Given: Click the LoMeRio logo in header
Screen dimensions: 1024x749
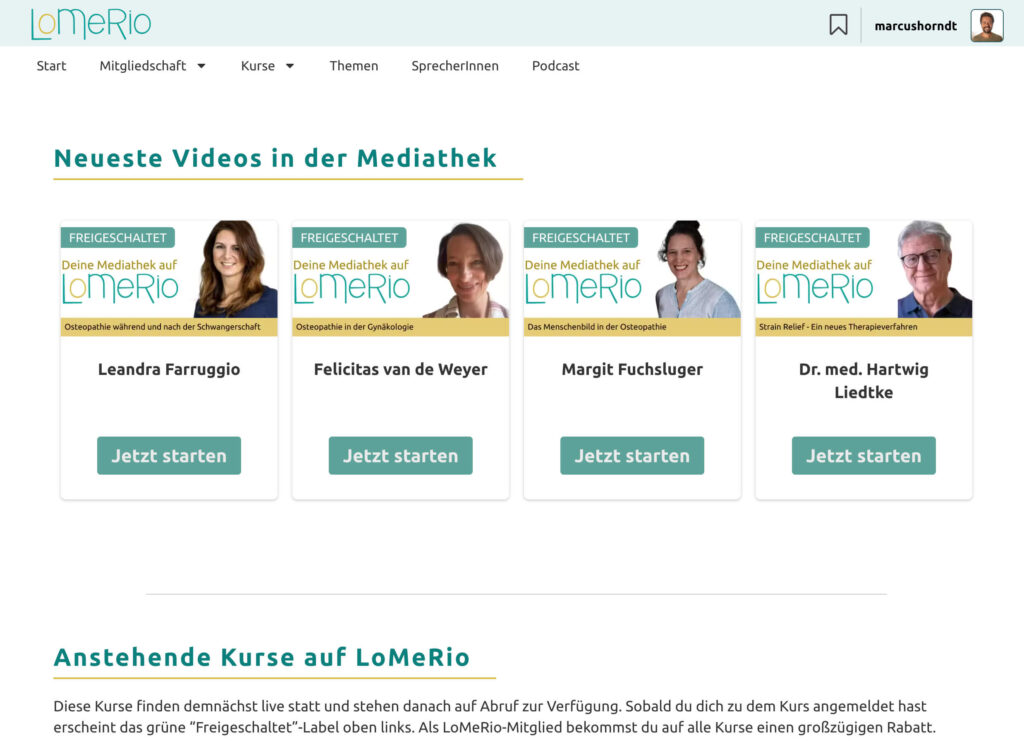Looking at the screenshot, I should [91, 24].
